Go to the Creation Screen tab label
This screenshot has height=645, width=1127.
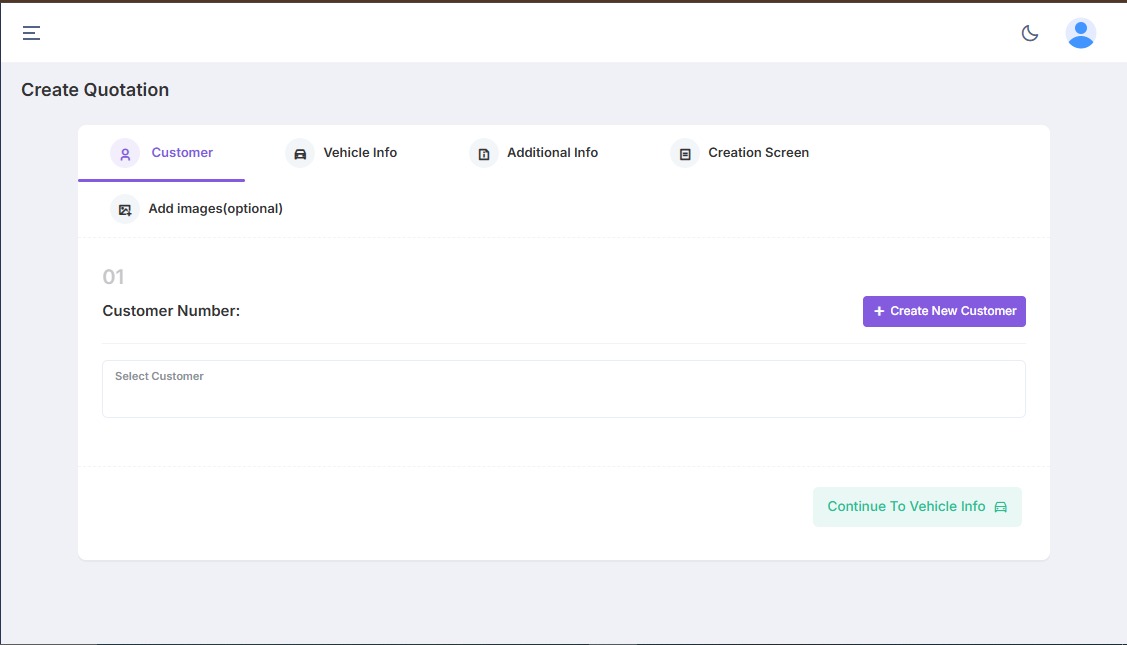pyautogui.click(x=758, y=153)
